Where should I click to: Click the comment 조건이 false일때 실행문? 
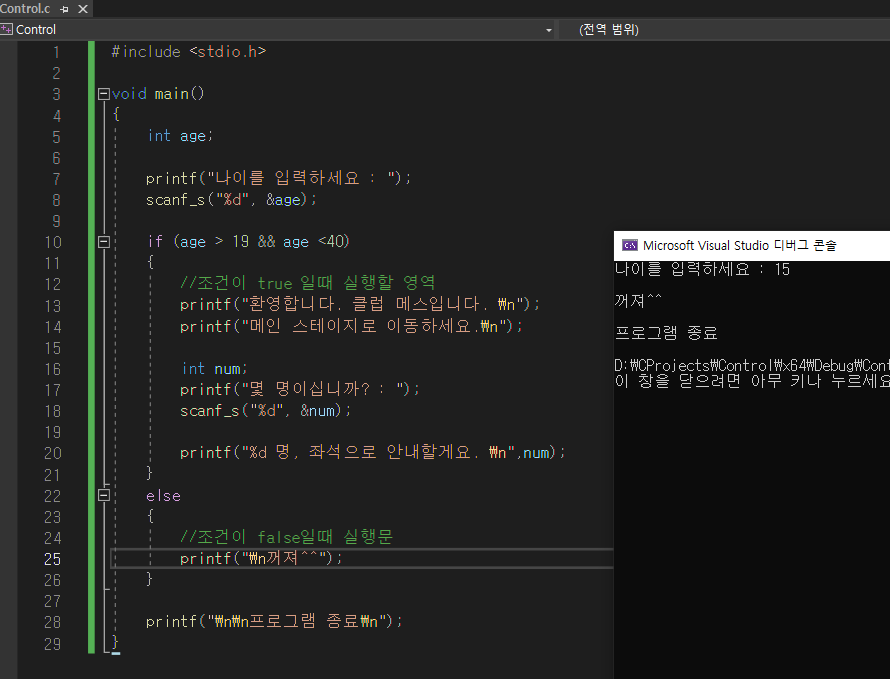[x=286, y=537]
